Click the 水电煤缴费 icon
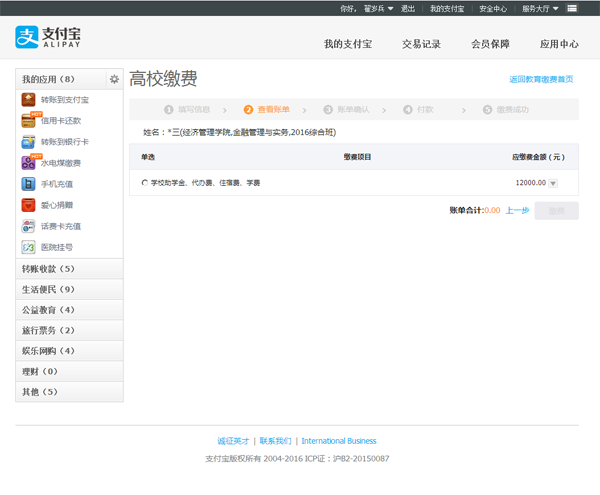This screenshot has height=495, width=600. click(x=28, y=163)
